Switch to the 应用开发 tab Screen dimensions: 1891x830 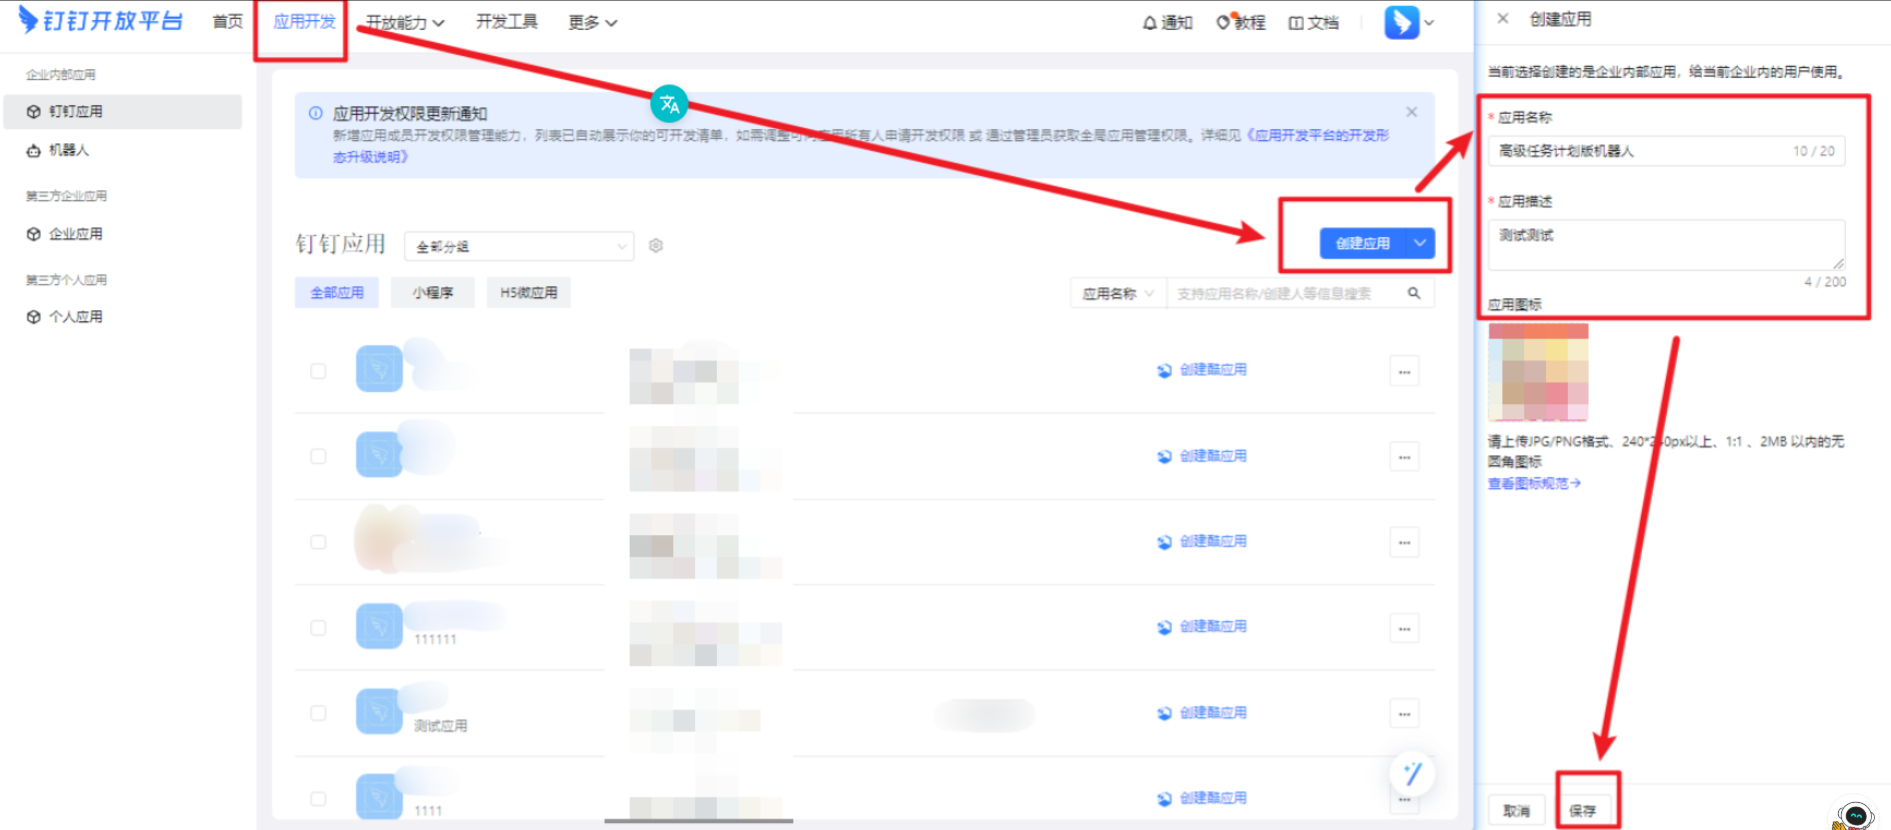pyautogui.click(x=305, y=21)
